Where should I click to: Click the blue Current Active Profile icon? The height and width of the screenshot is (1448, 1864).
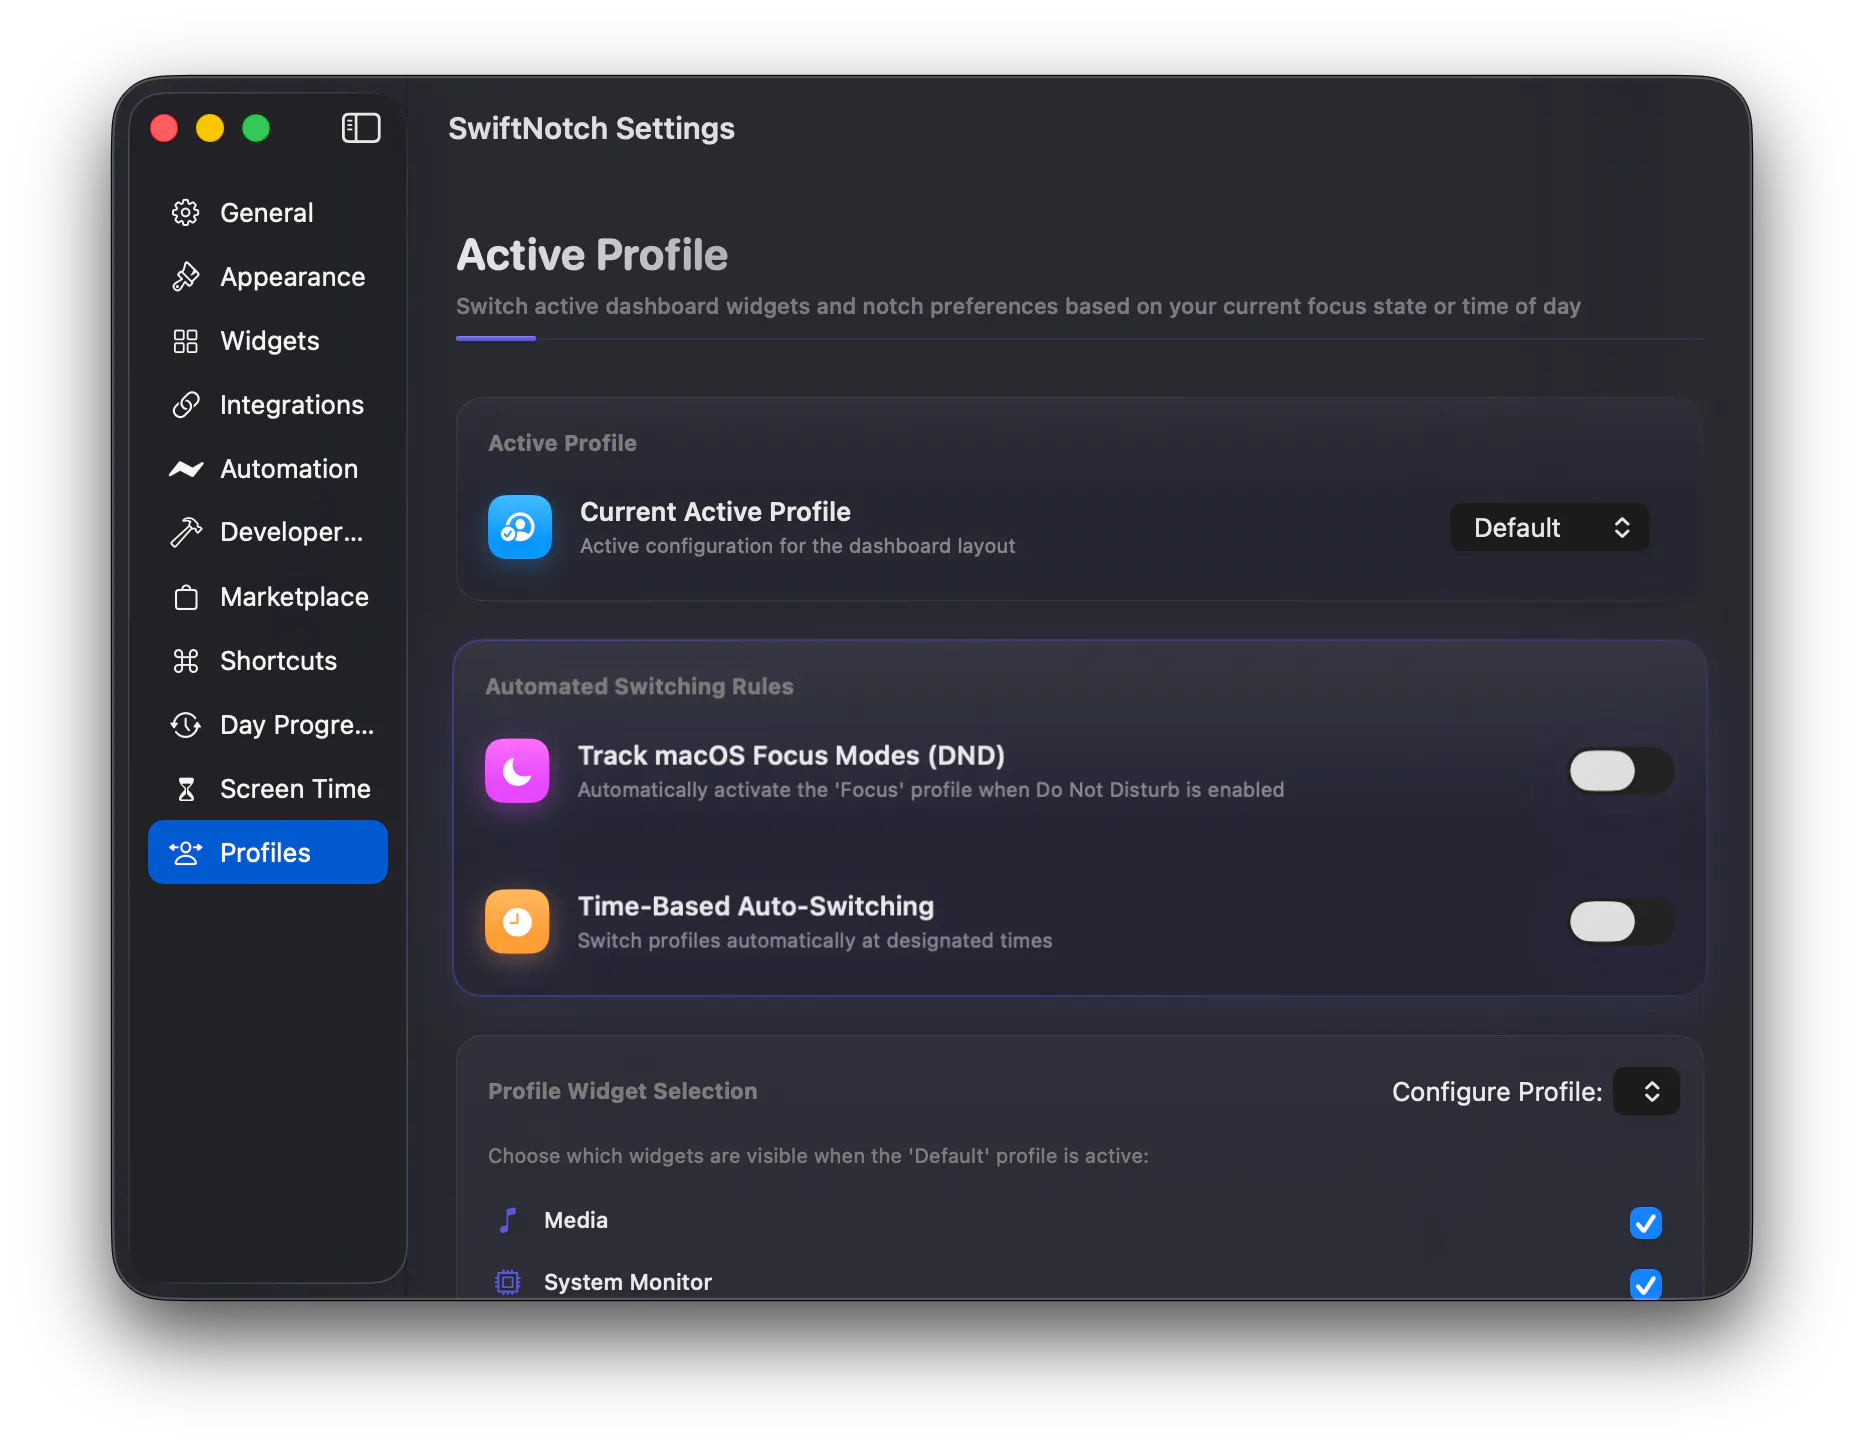click(x=520, y=527)
